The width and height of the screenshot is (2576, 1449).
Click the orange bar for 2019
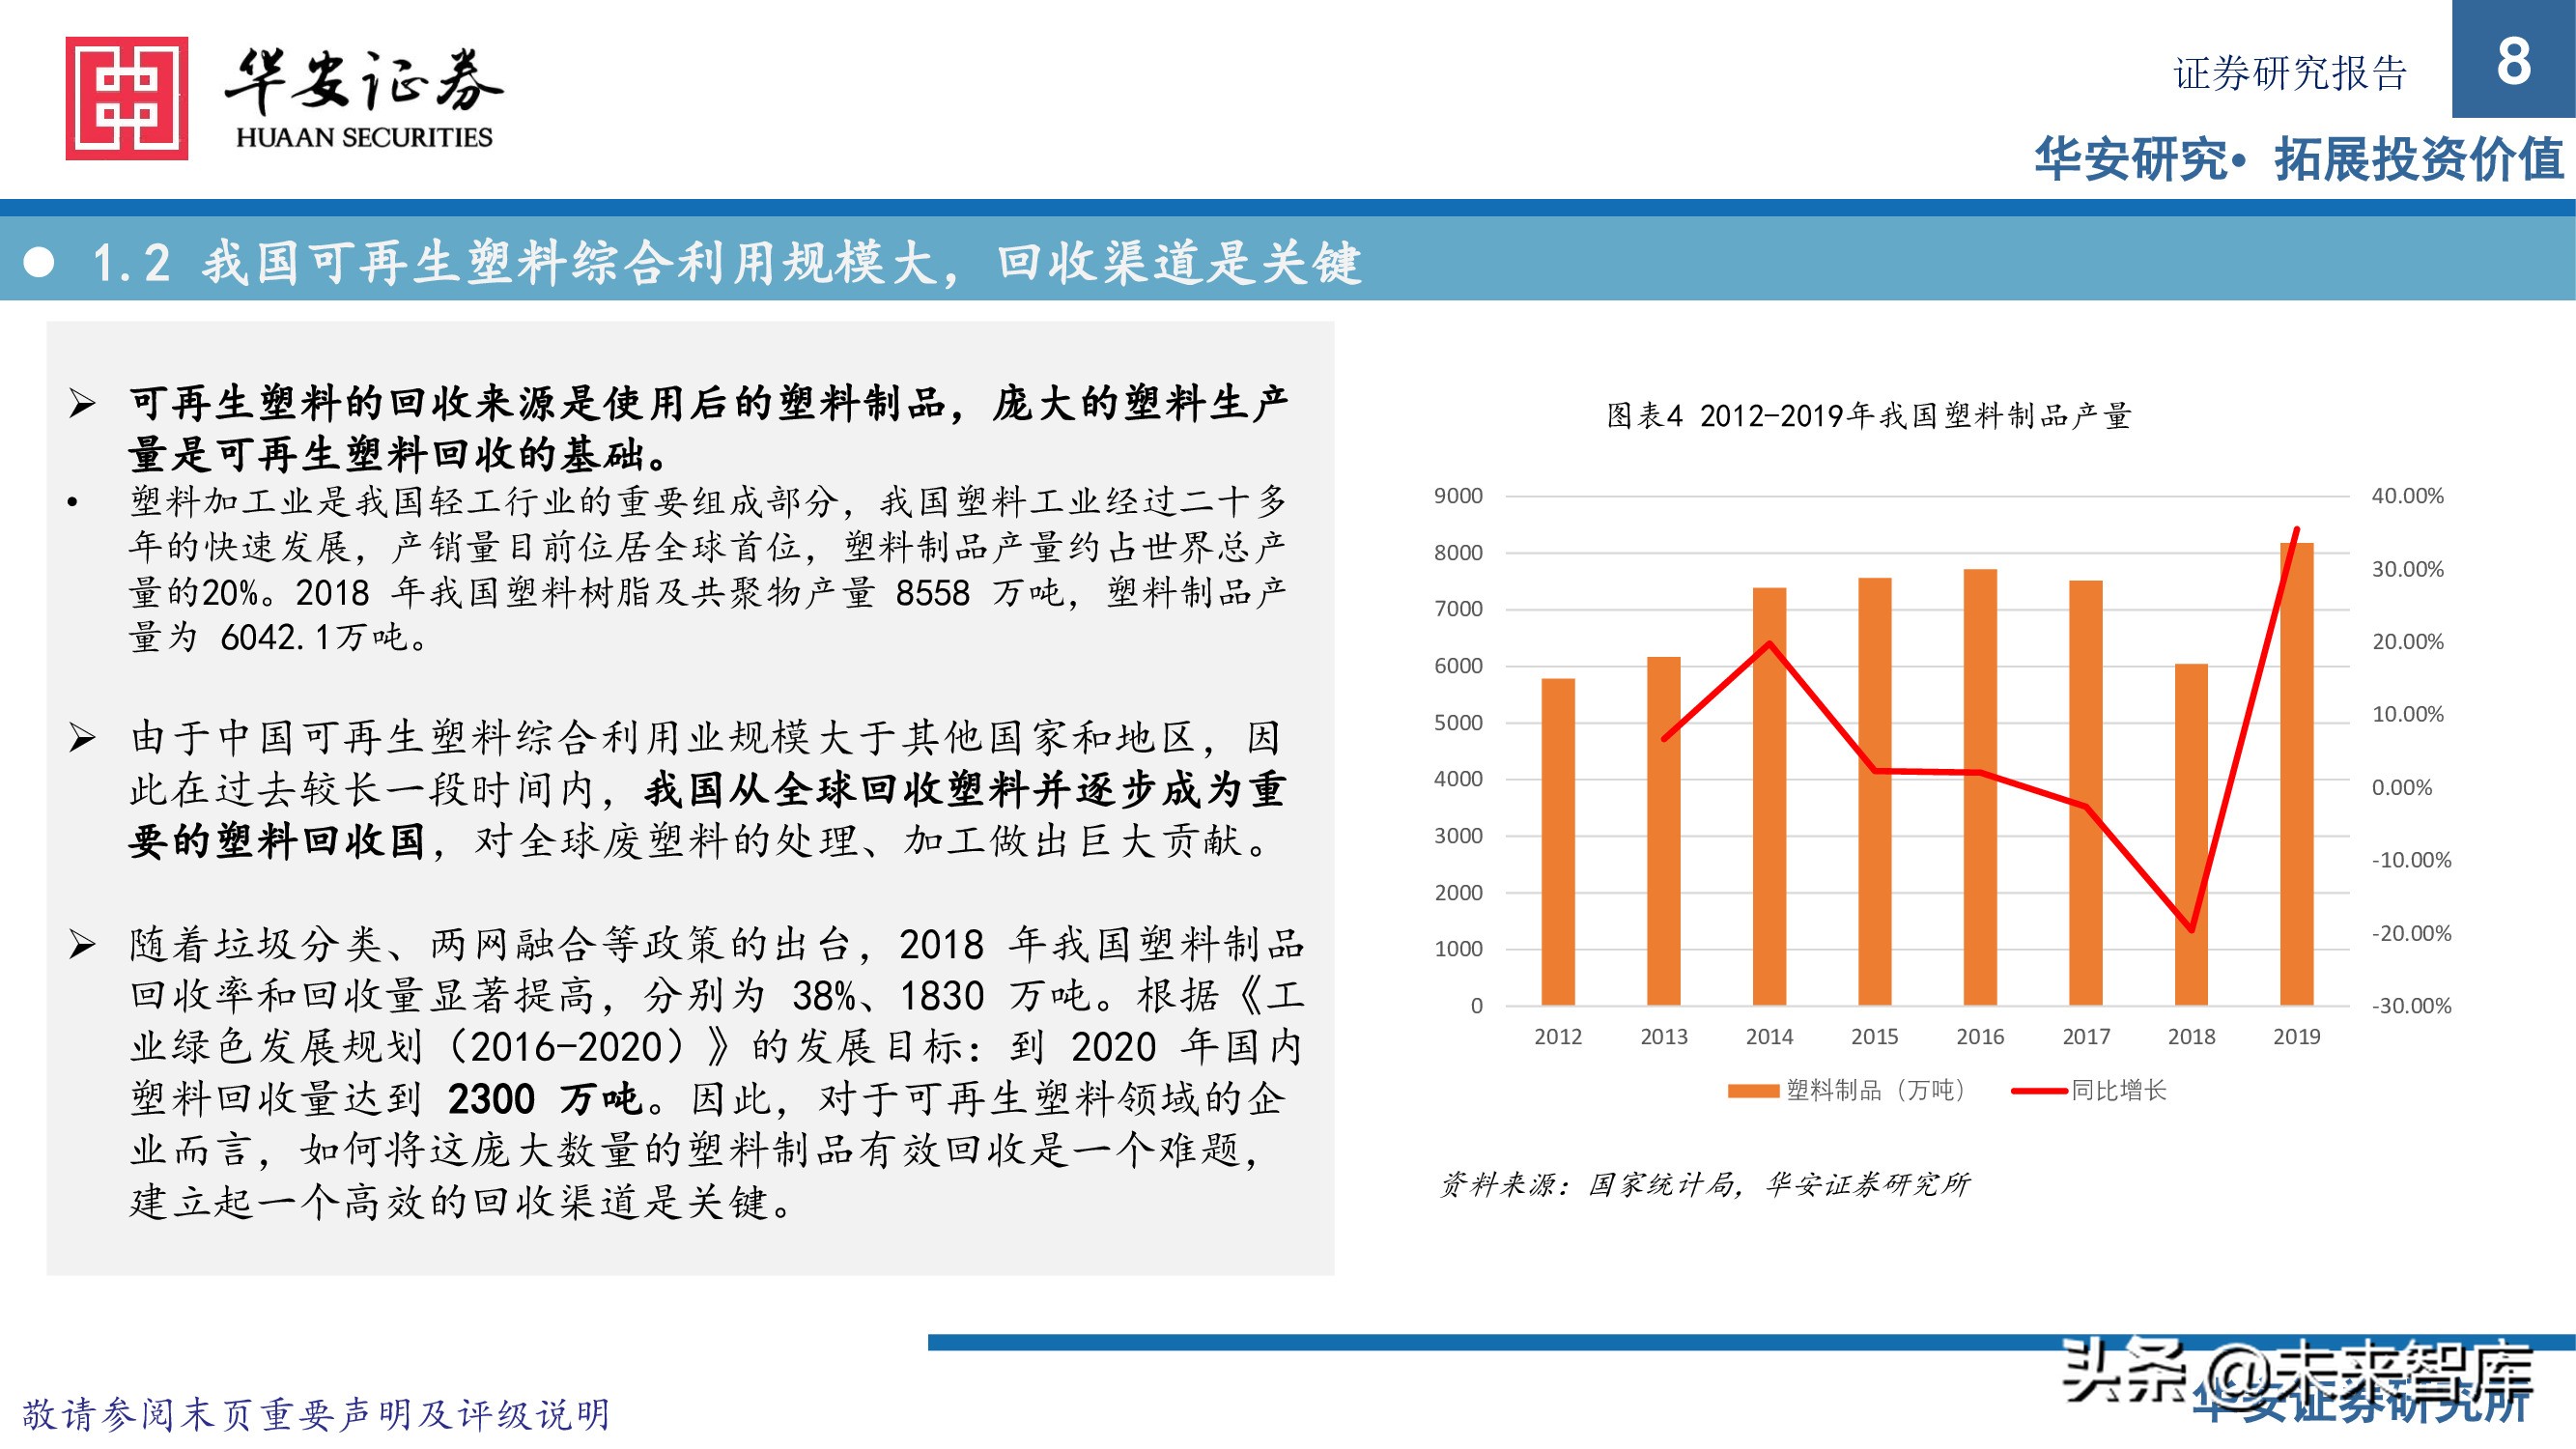(2297, 774)
